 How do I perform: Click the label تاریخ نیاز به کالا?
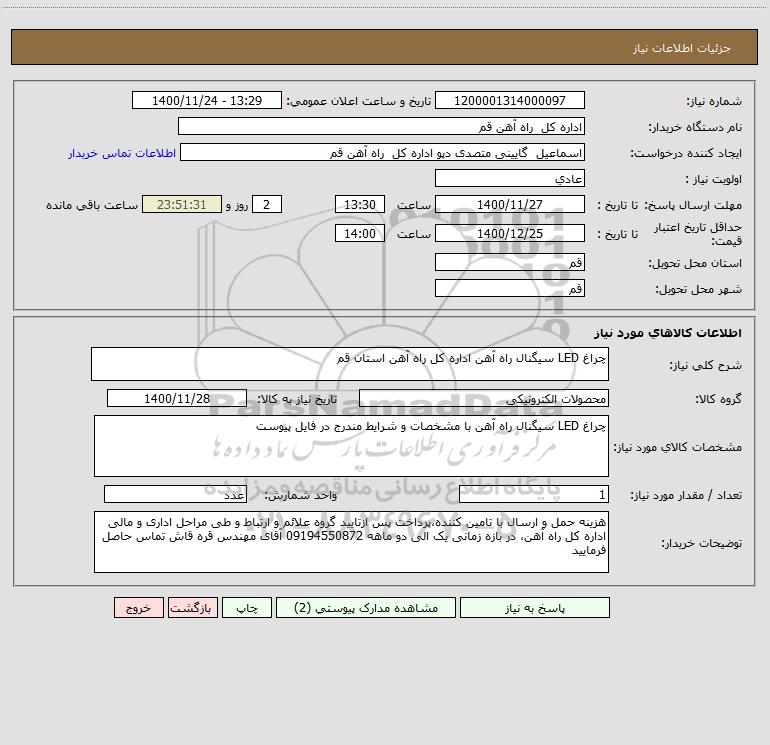tap(297, 399)
